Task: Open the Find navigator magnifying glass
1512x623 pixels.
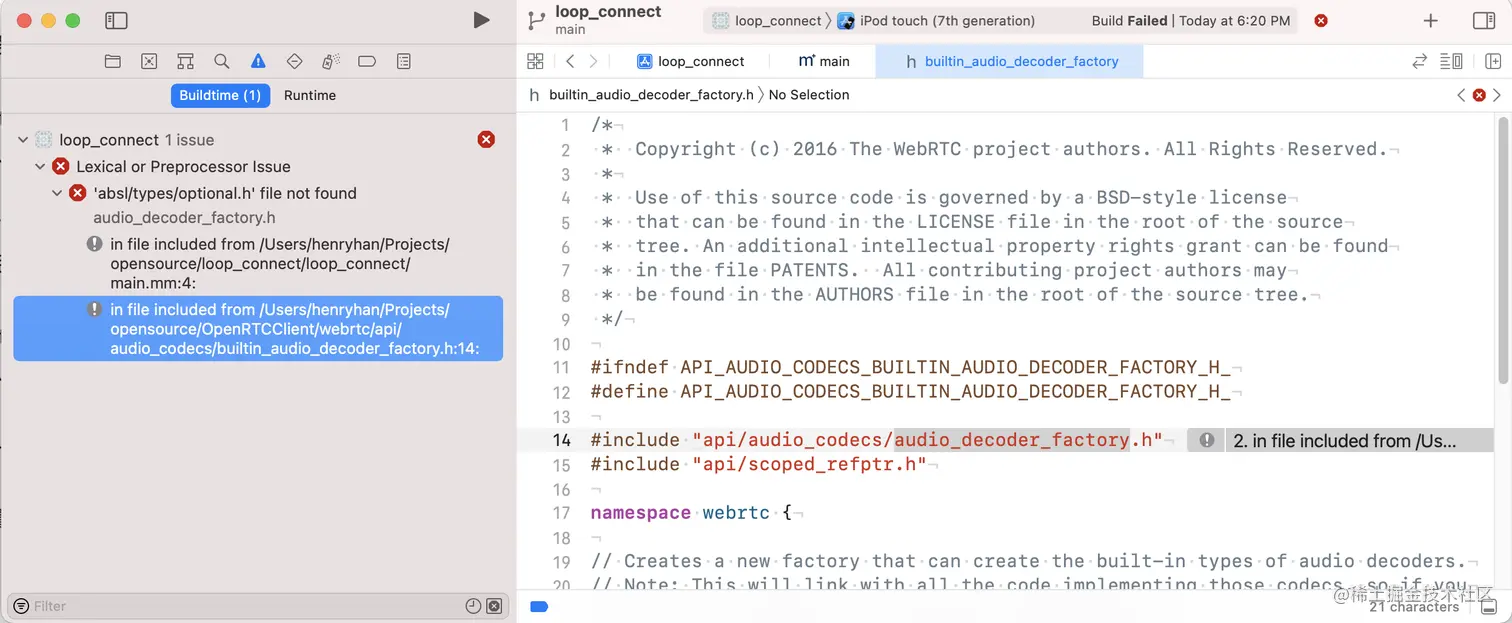Action: coord(220,61)
